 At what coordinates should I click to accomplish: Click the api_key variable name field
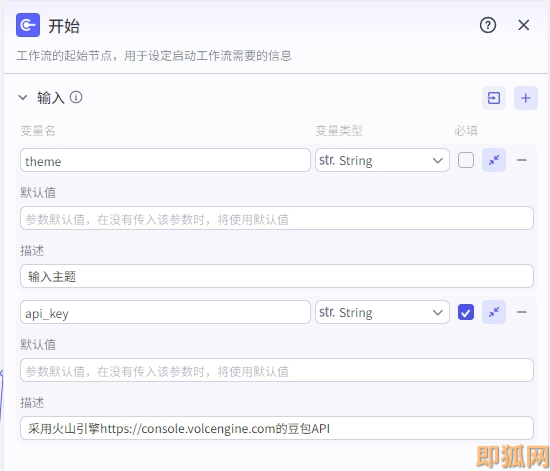(165, 312)
